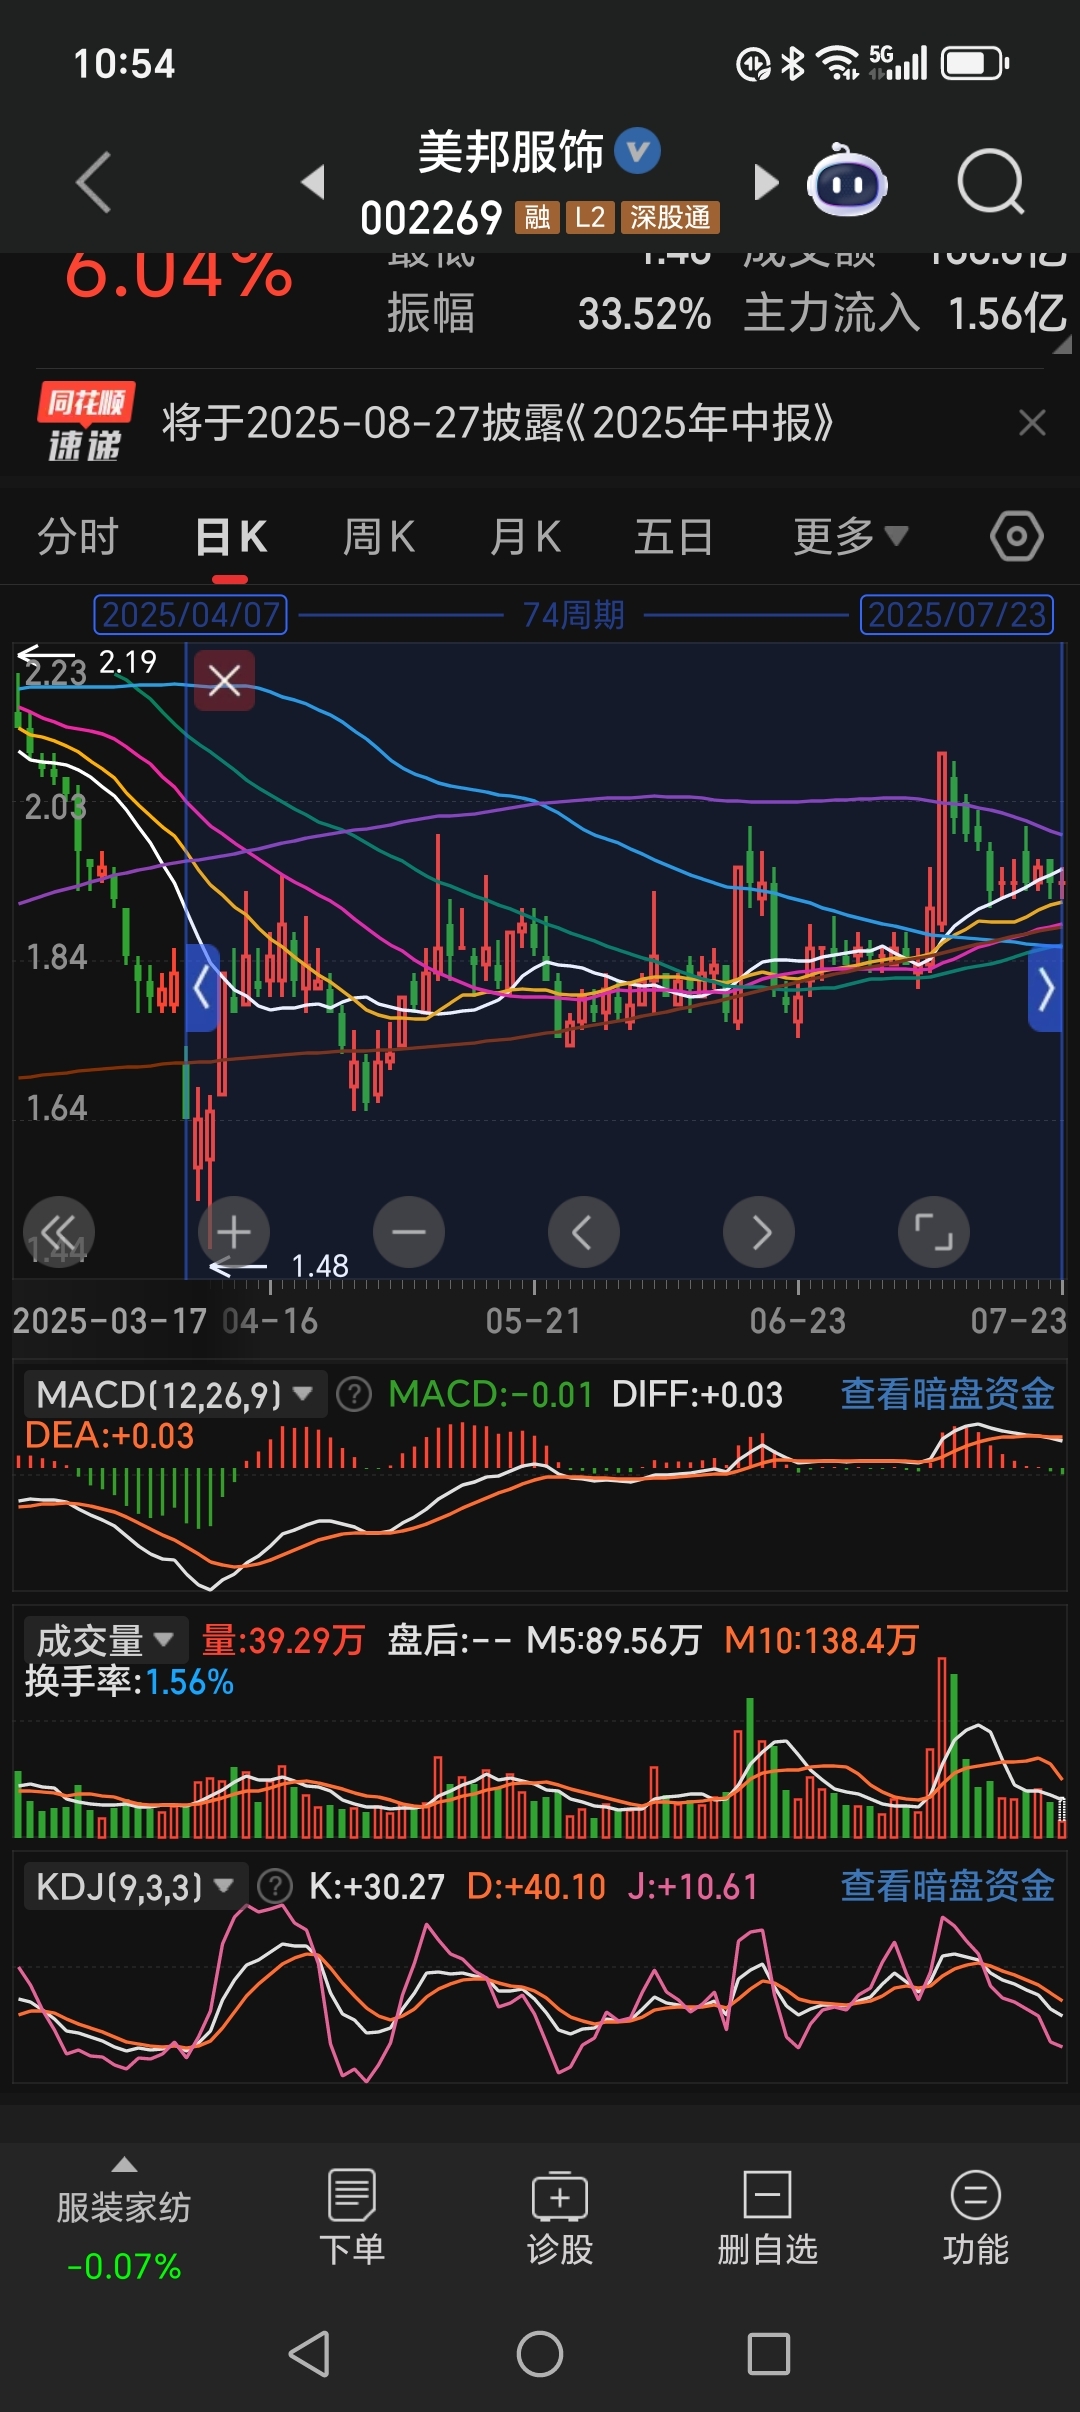Dismiss the 同花顺速递 announcement banner
Image resolution: width=1080 pixels, height=2412 pixels.
pyautogui.click(x=1032, y=423)
